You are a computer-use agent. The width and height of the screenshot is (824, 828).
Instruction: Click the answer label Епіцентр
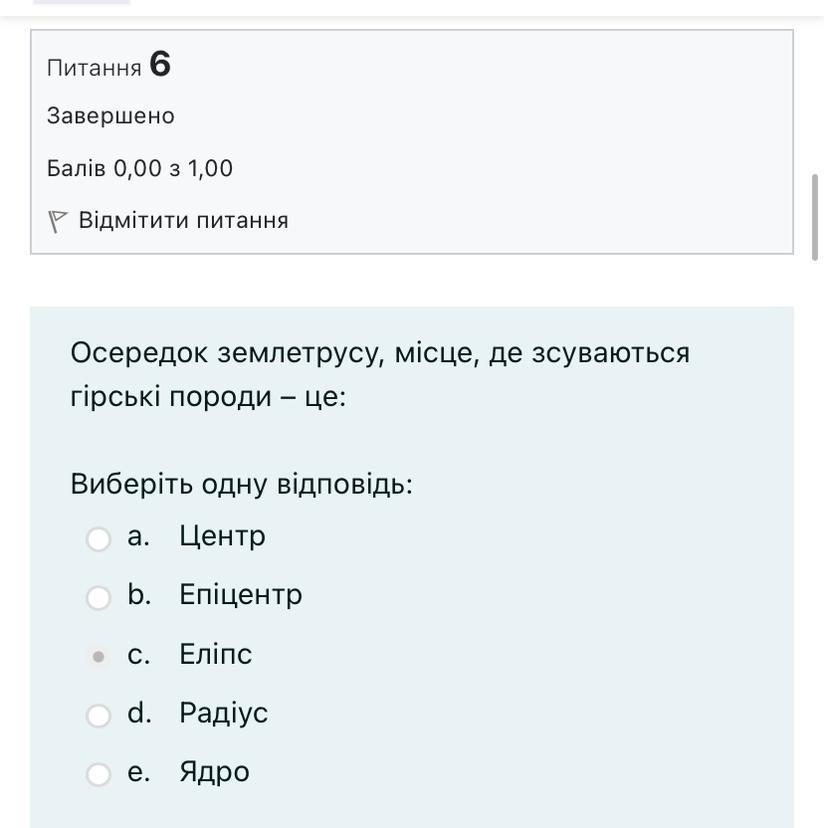click(x=240, y=595)
